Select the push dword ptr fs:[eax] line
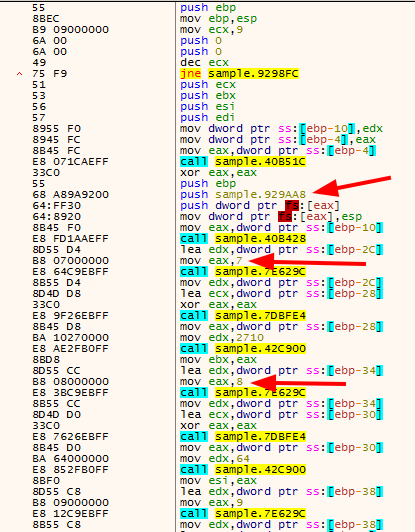415x532 pixels. [260, 206]
